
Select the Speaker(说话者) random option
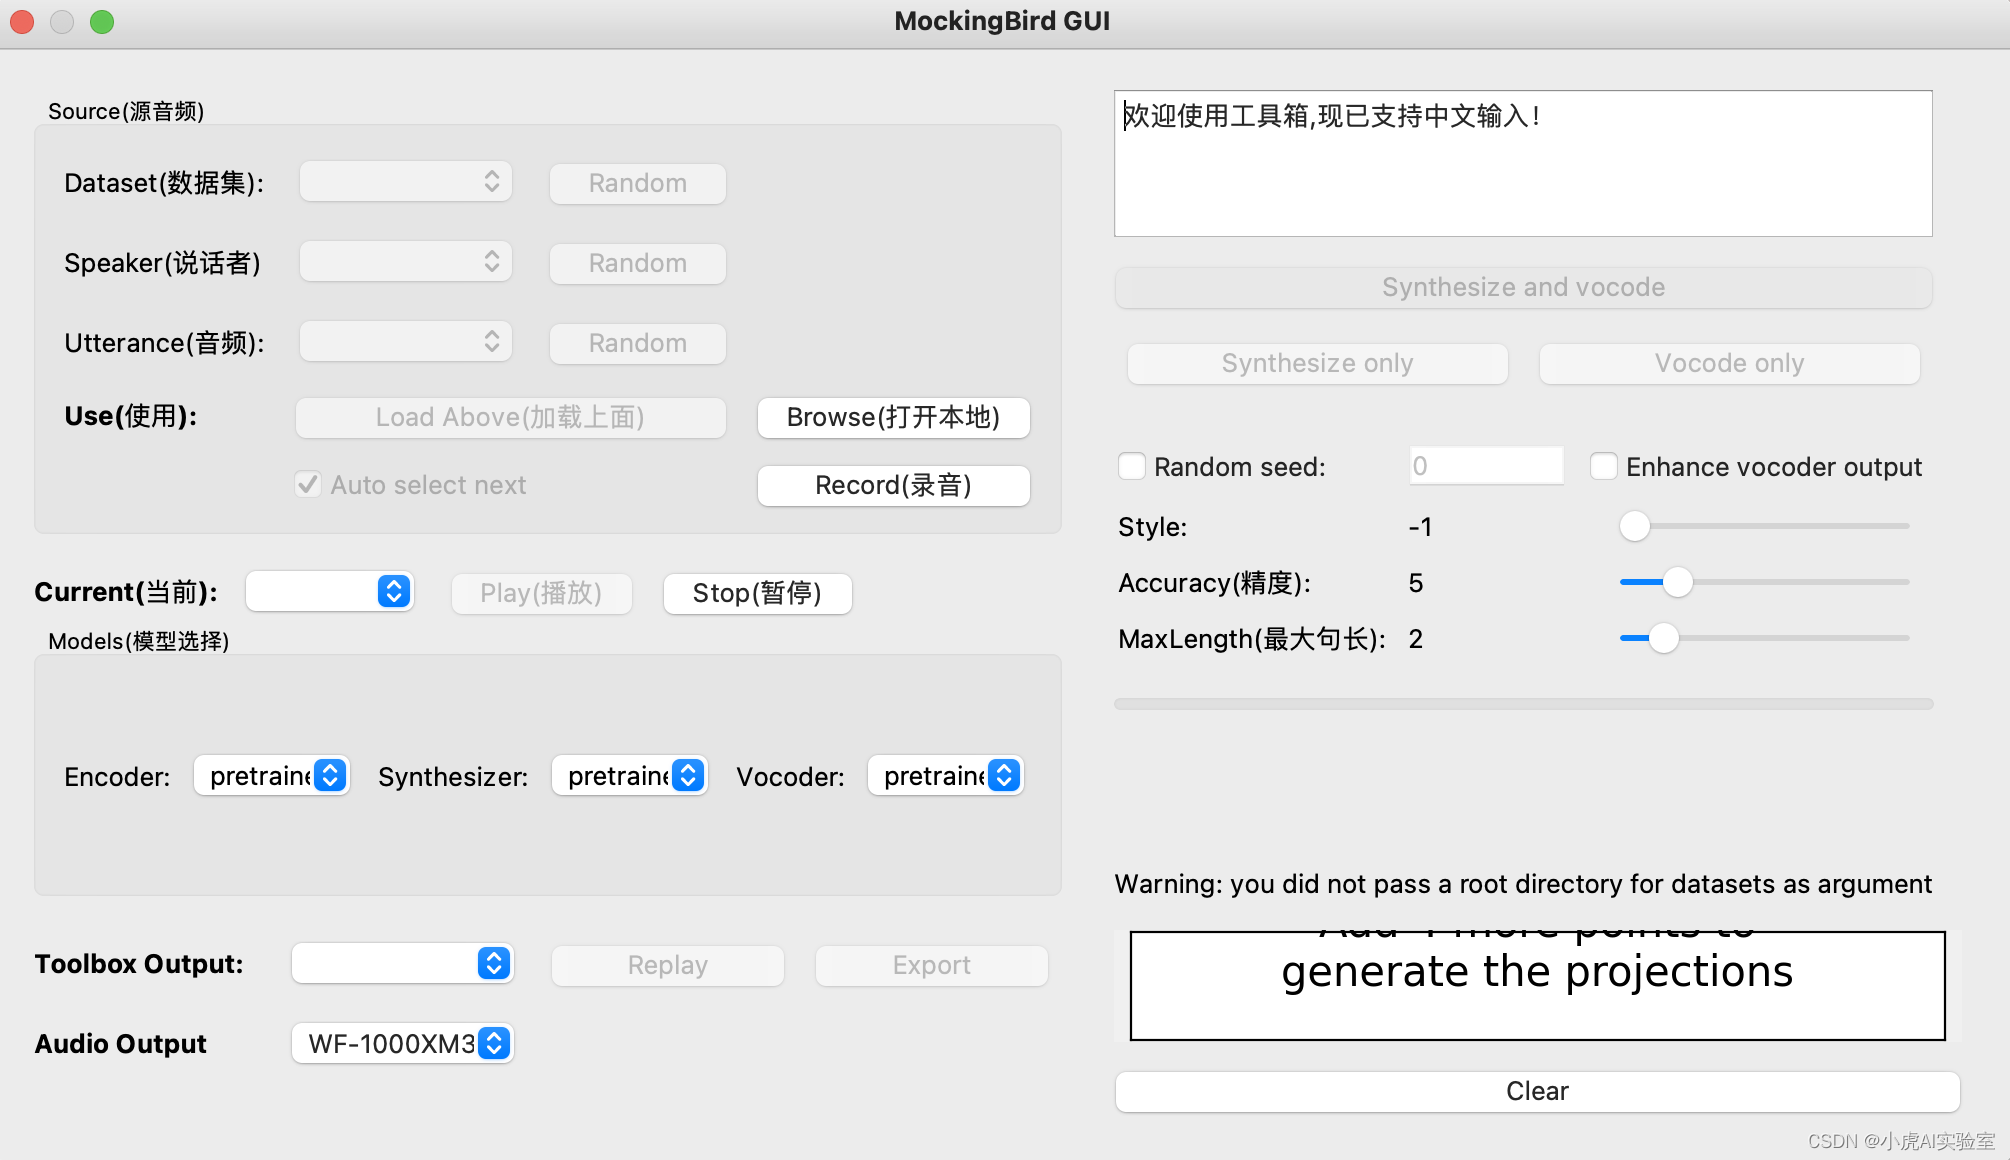pos(634,262)
